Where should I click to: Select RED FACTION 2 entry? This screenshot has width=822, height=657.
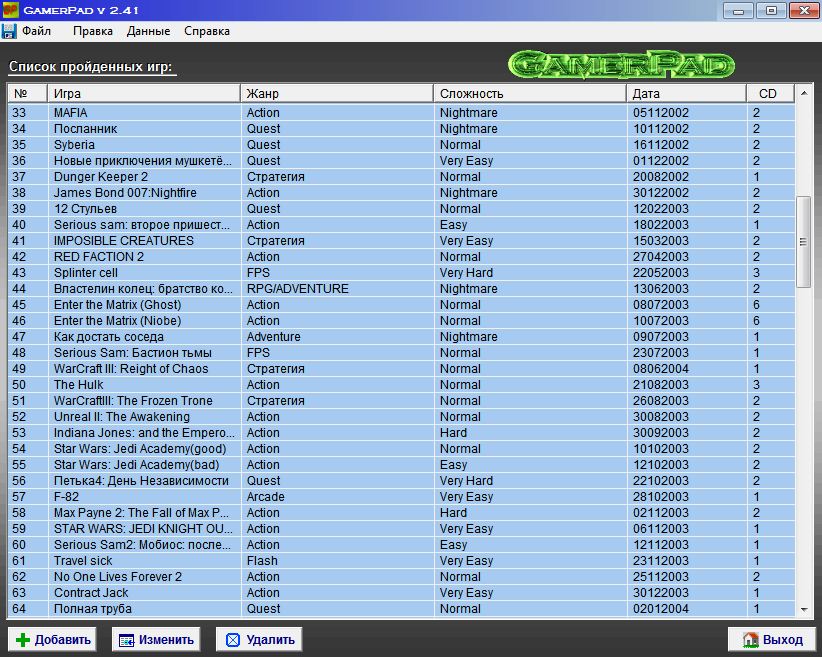pyautogui.click(x=402, y=256)
